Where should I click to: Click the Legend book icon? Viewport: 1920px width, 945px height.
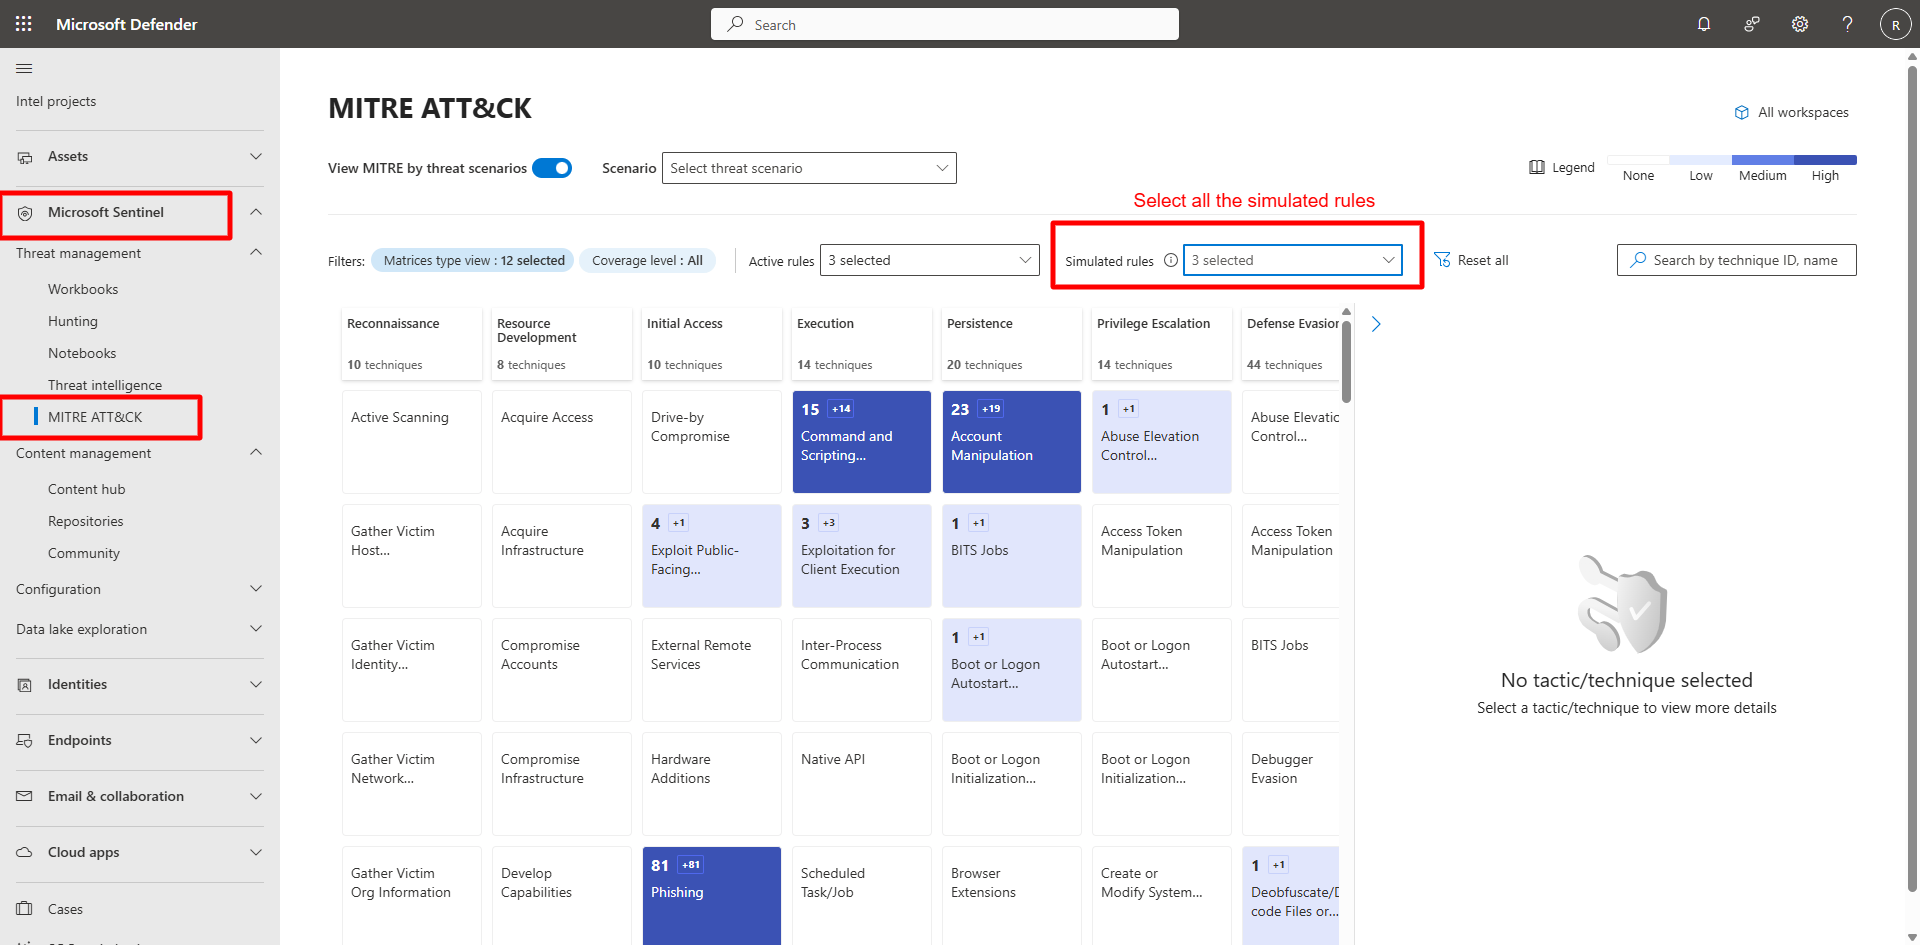pyautogui.click(x=1537, y=167)
